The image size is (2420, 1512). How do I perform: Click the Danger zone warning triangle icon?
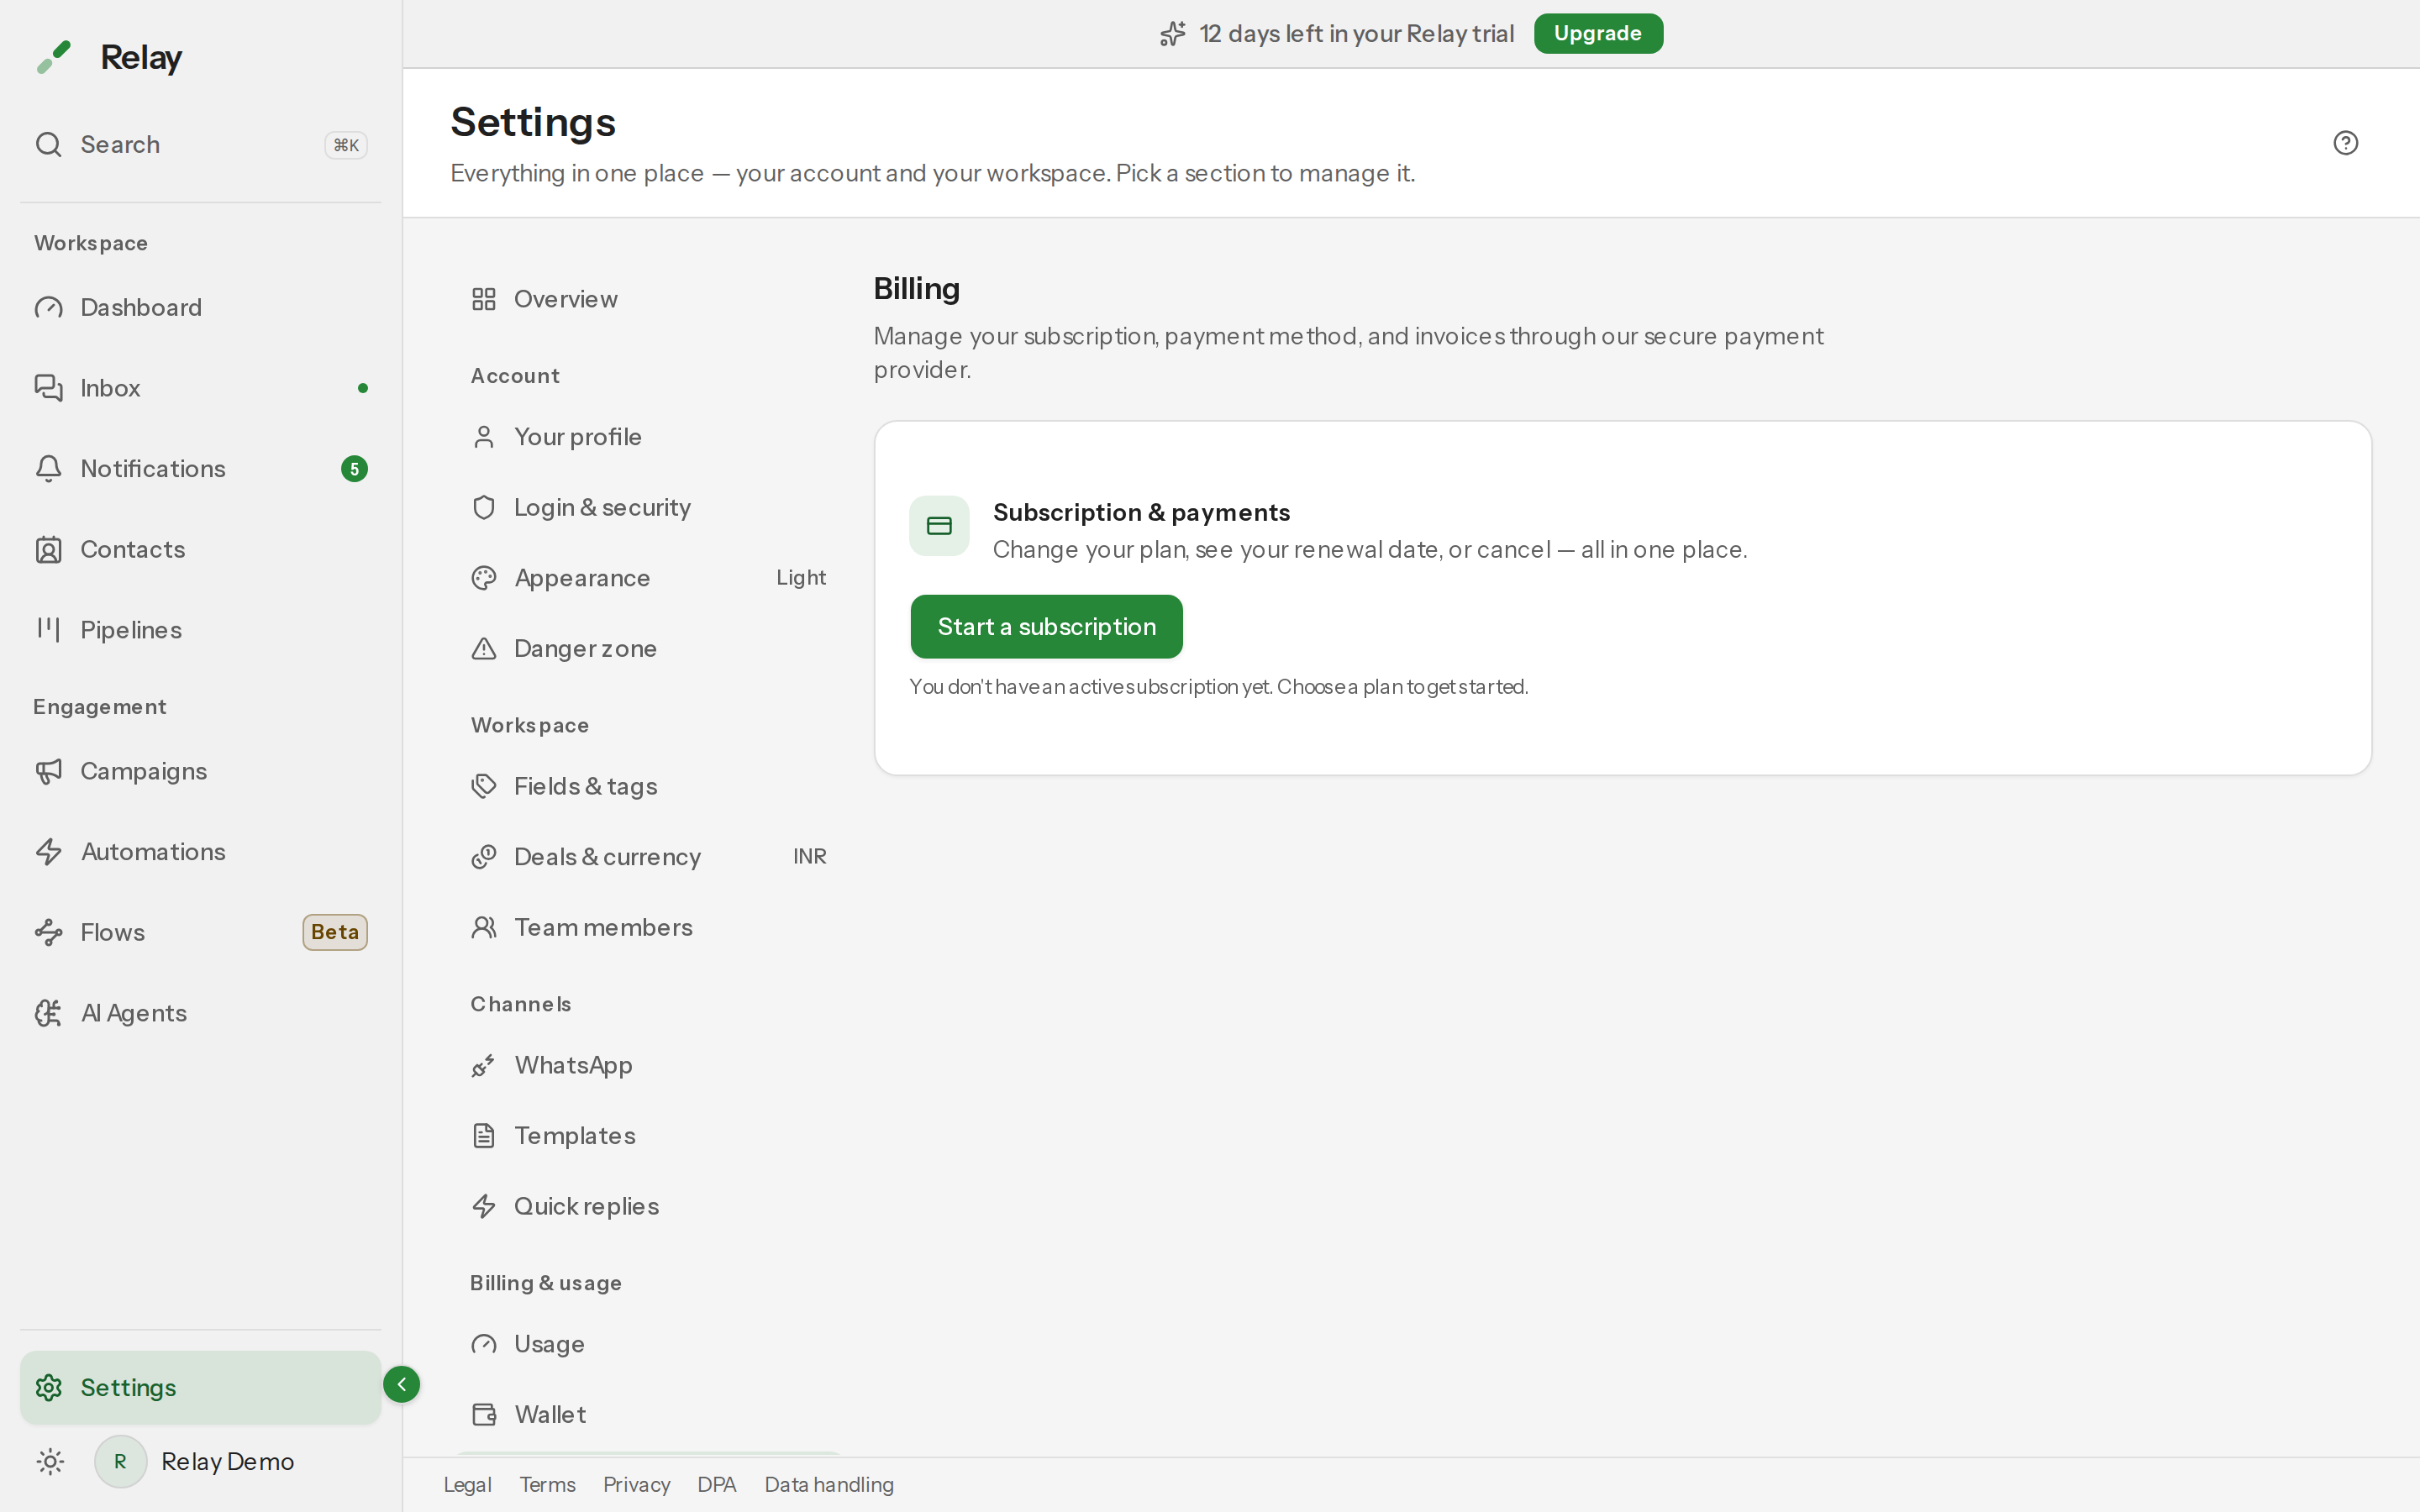[x=484, y=649]
